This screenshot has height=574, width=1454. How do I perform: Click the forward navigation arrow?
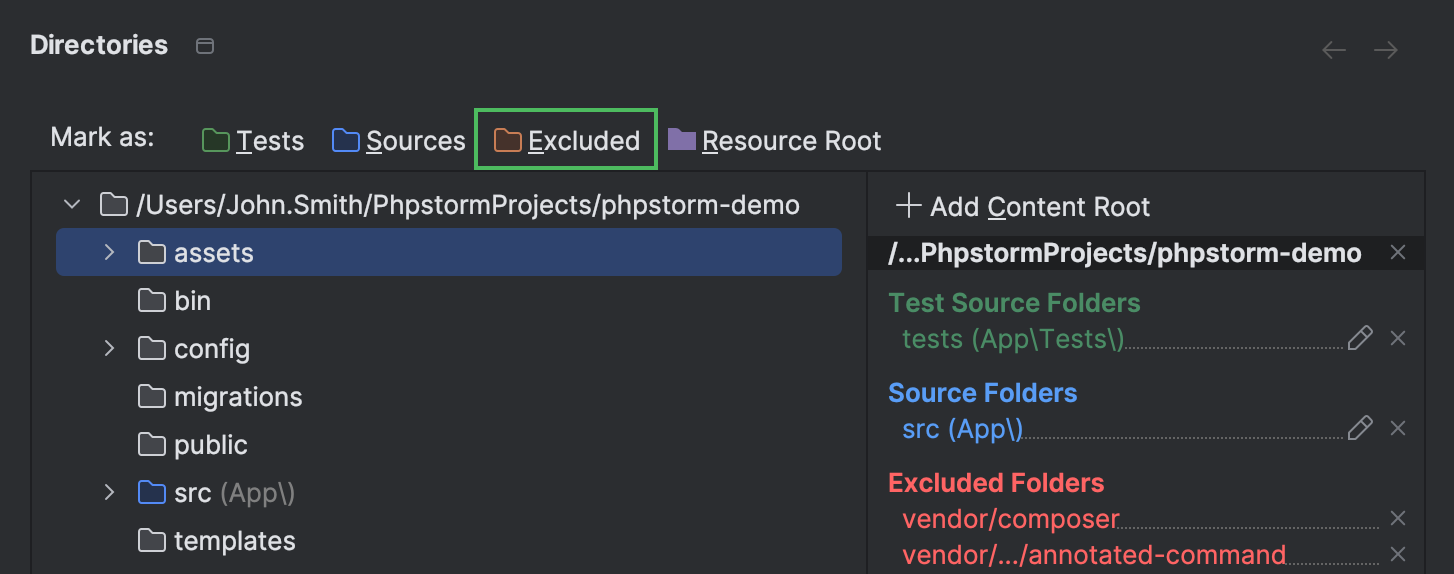pos(1386,50)
